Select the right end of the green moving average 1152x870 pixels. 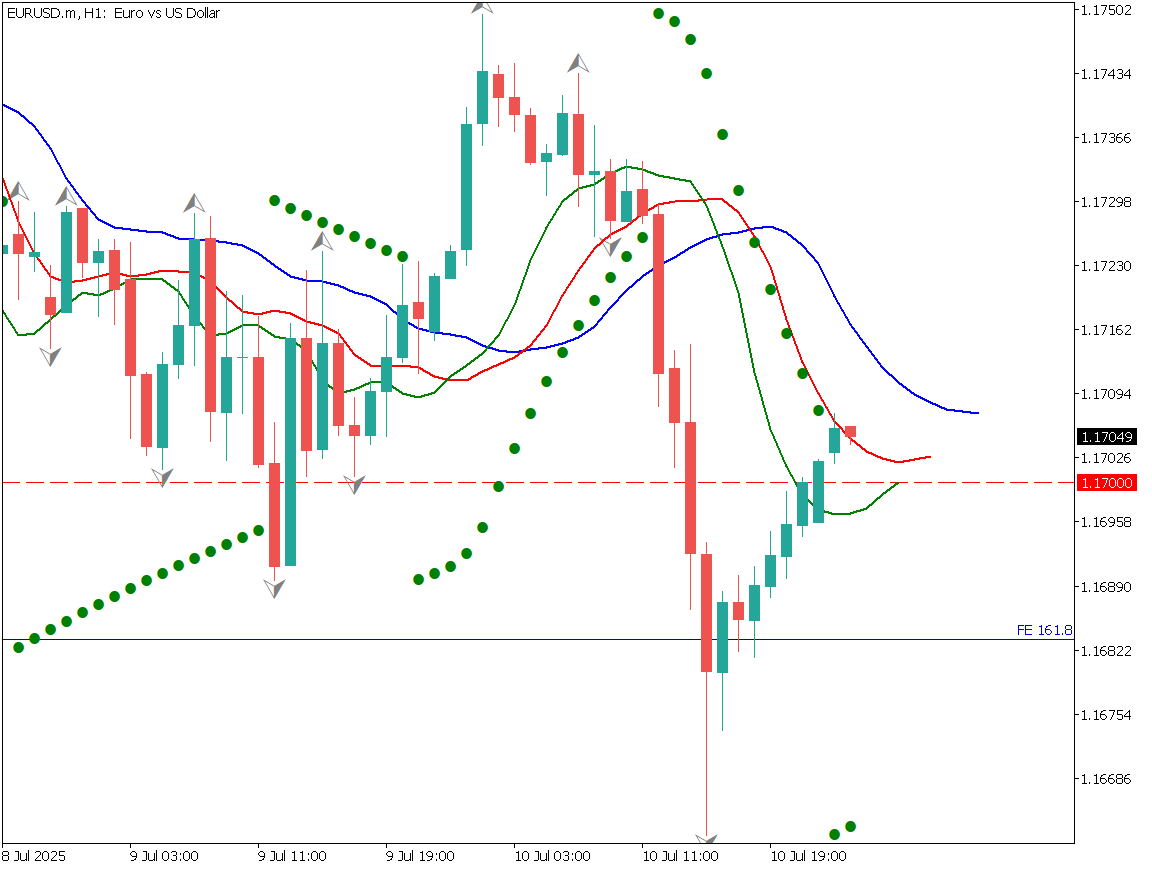click(x=898, y=483)
